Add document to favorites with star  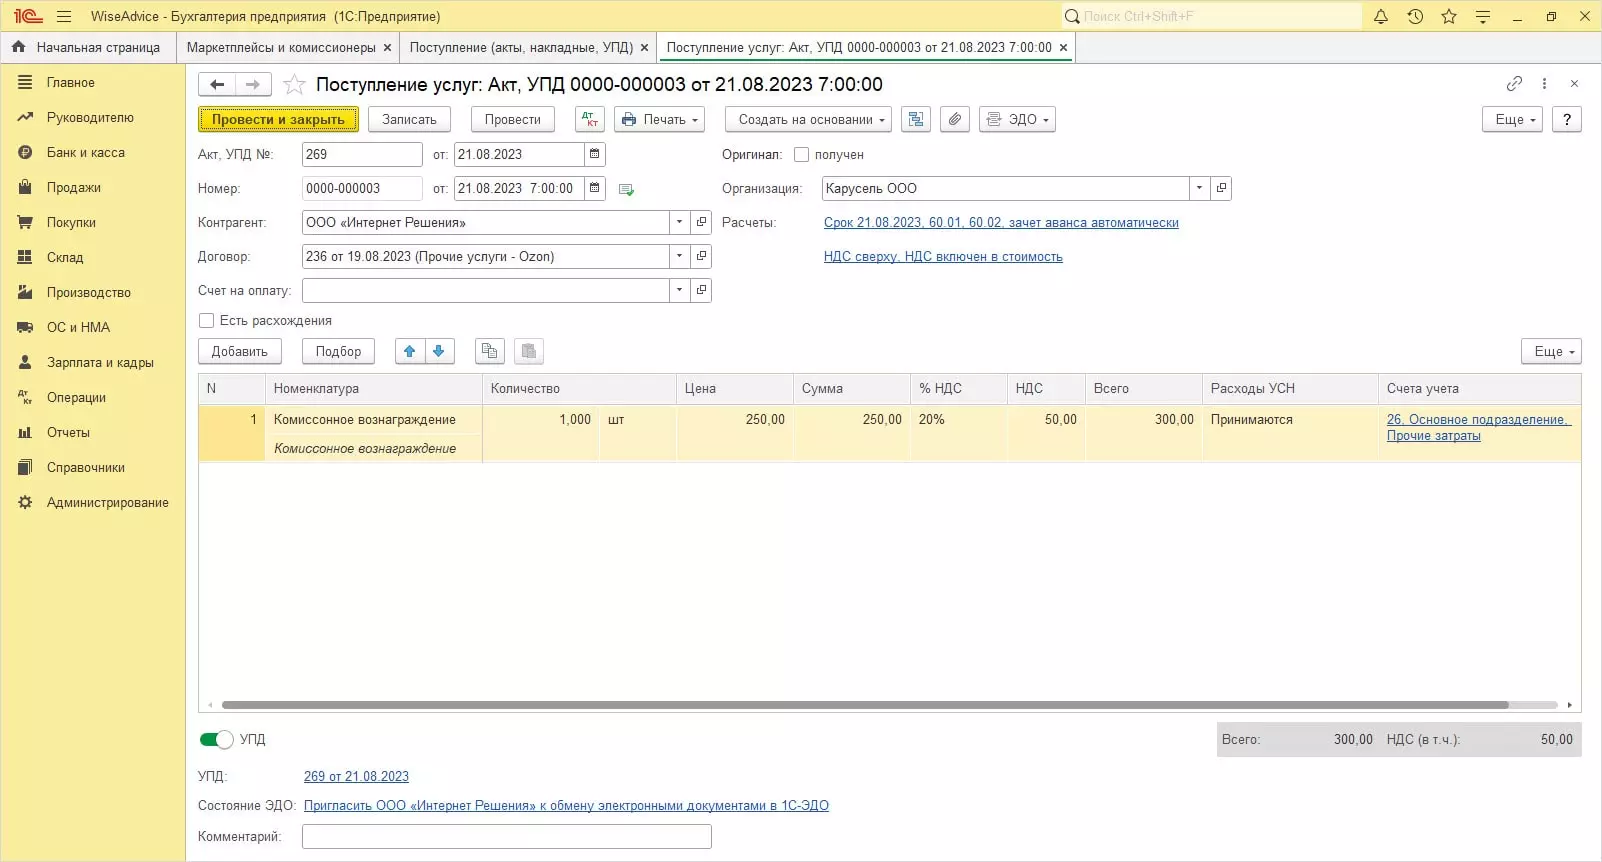294,85
